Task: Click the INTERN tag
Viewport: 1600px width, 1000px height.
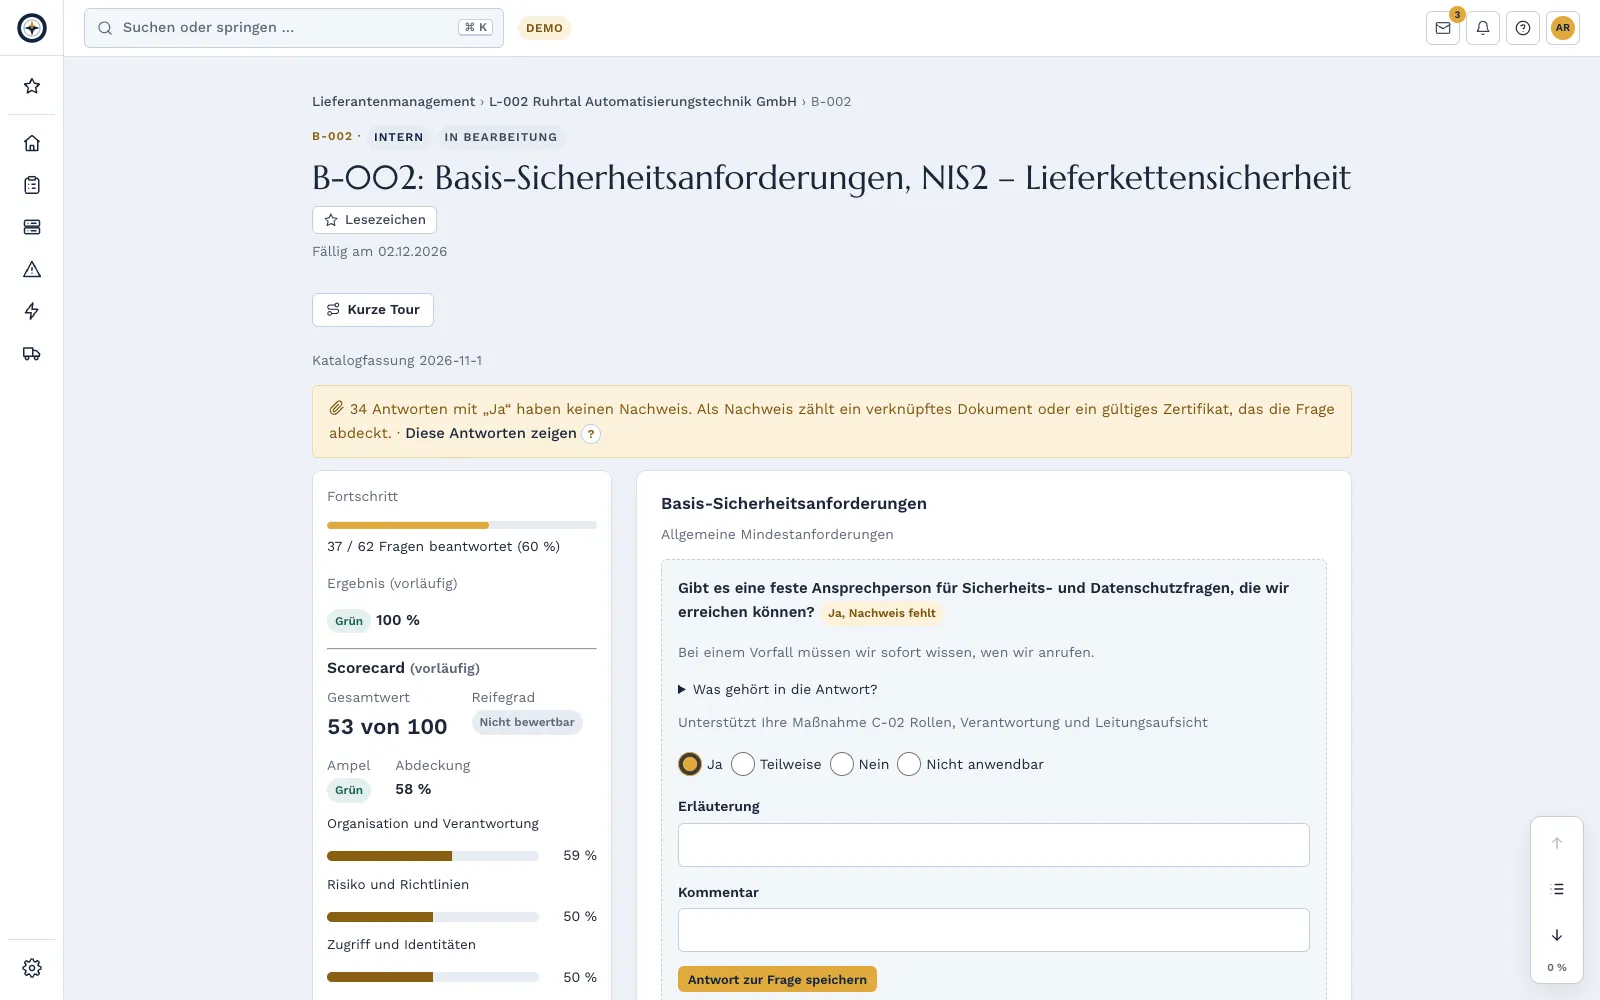Action: 399,137
